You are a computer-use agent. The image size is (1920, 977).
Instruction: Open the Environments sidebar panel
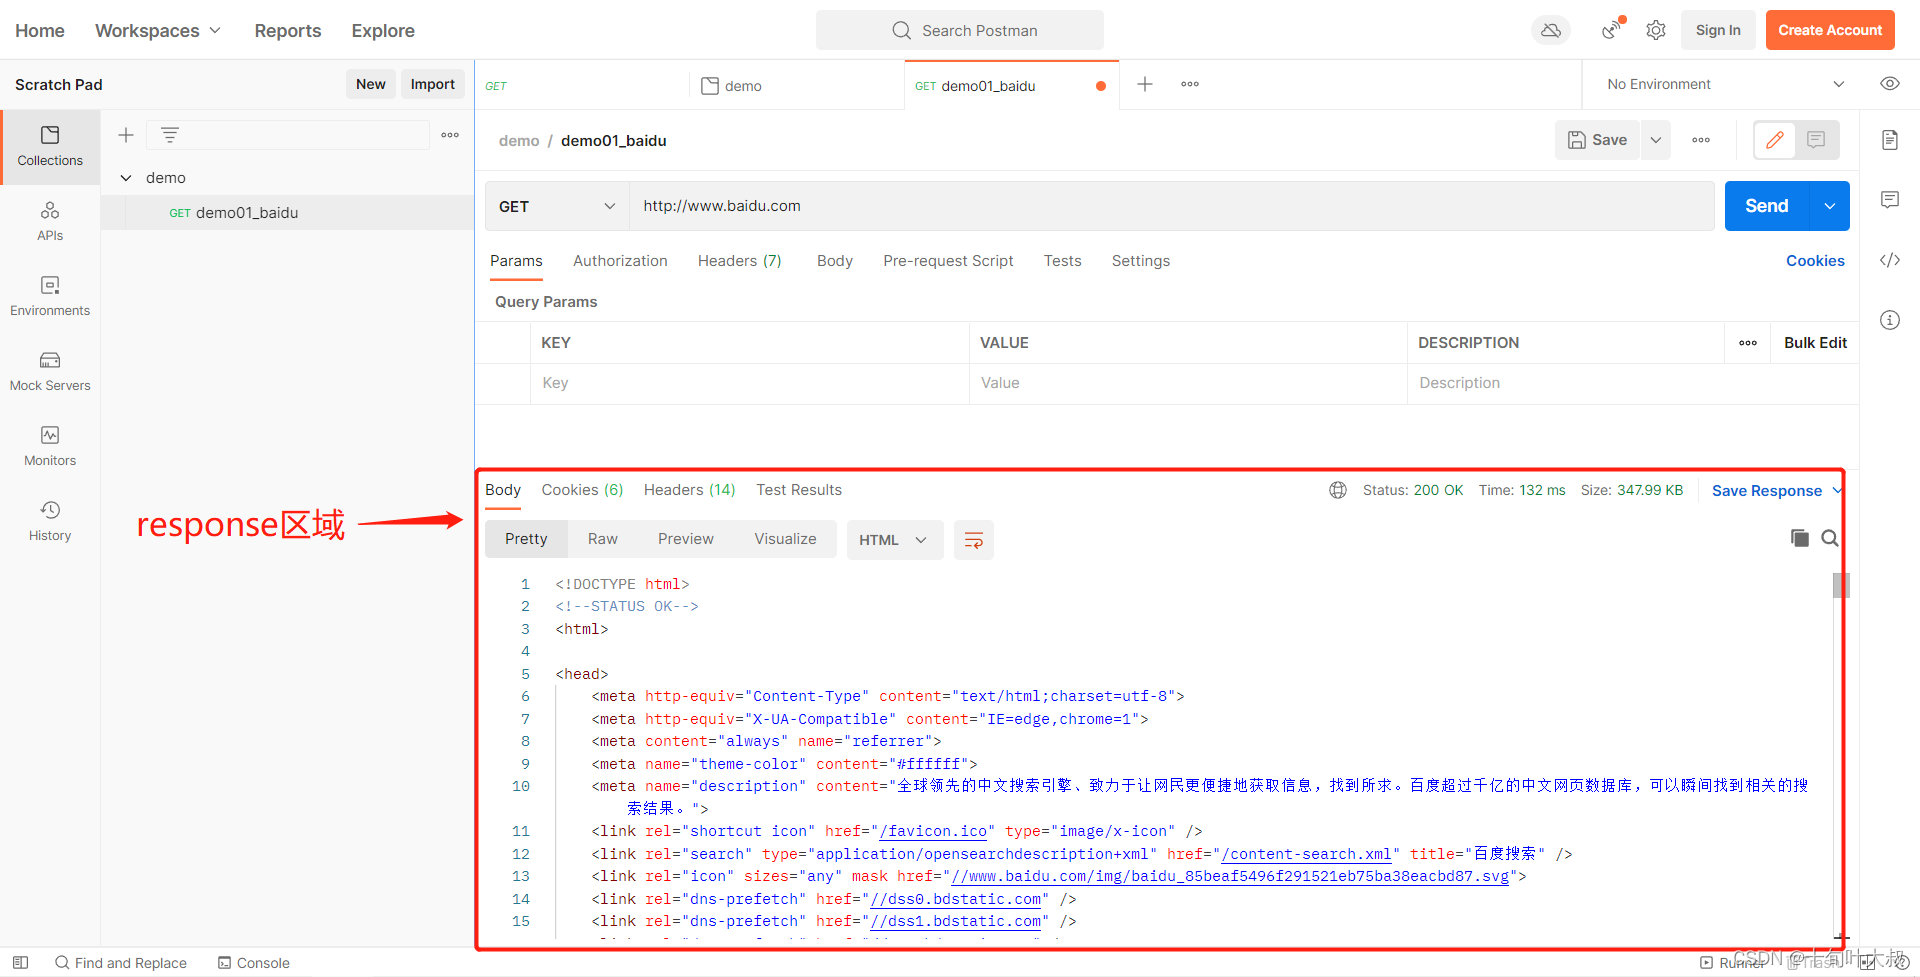(x=50, y=297)
